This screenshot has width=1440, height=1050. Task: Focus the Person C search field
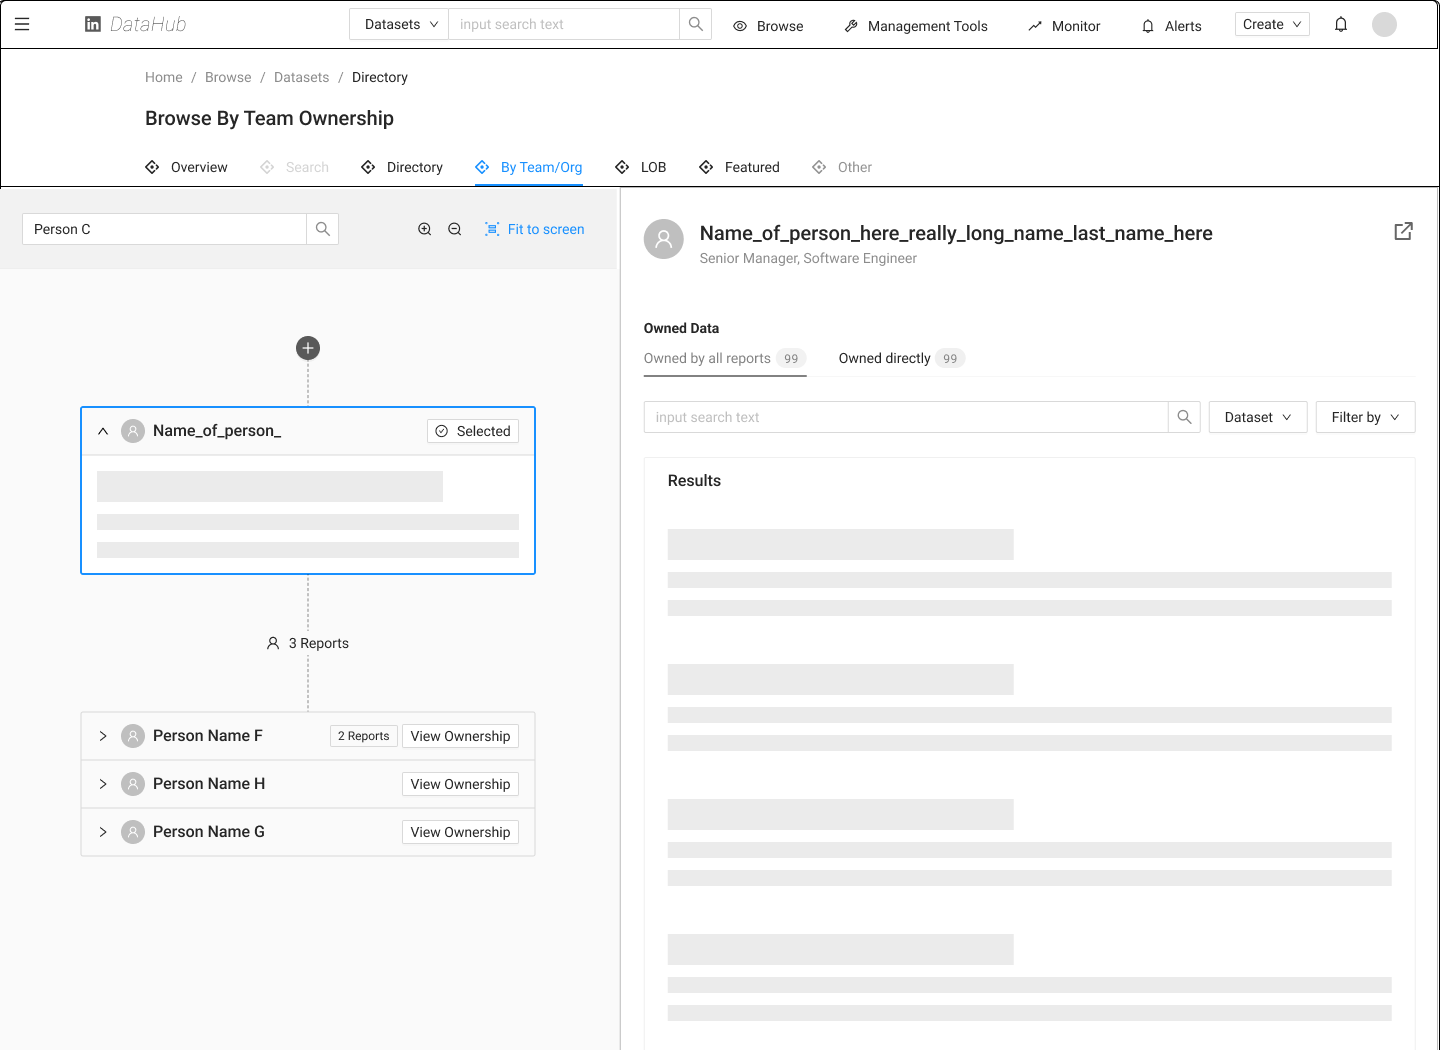(x=164, y=229)
